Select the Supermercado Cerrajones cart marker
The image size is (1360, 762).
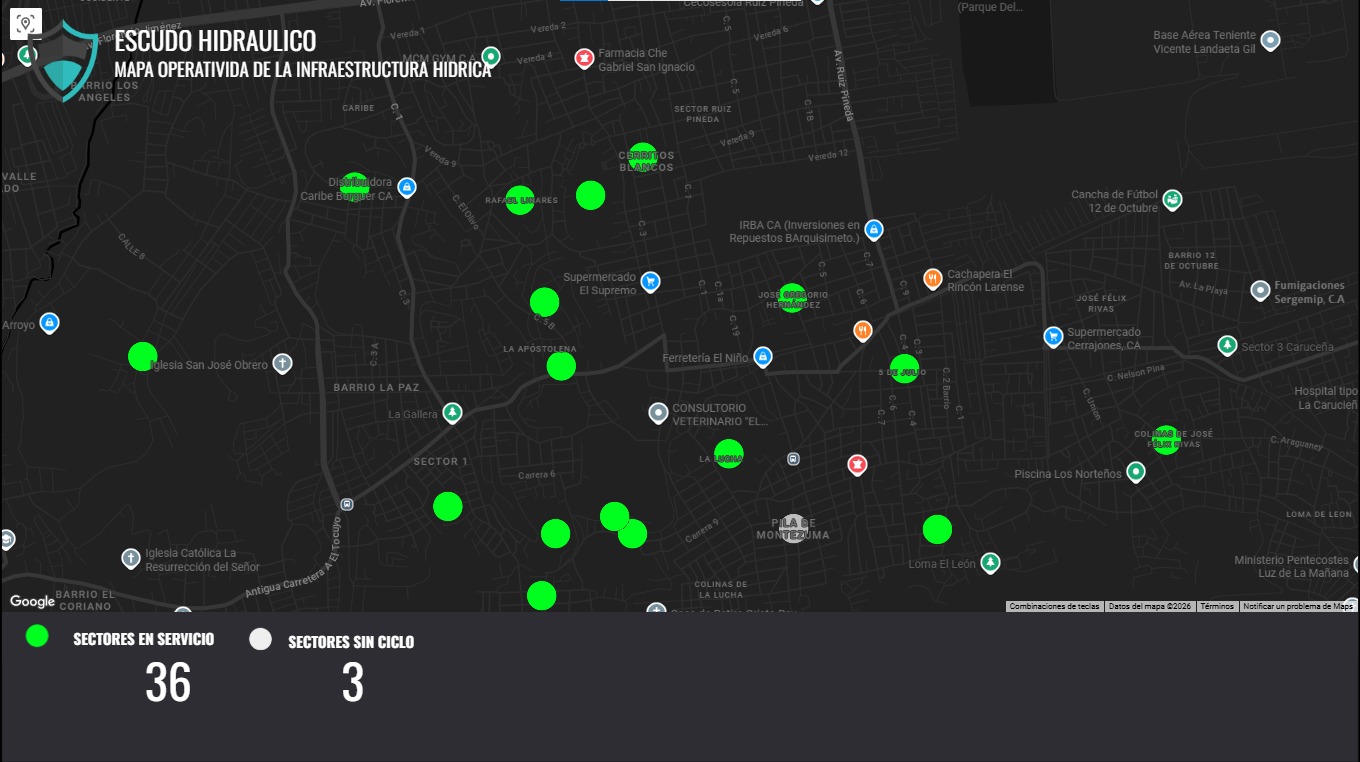1052,337
